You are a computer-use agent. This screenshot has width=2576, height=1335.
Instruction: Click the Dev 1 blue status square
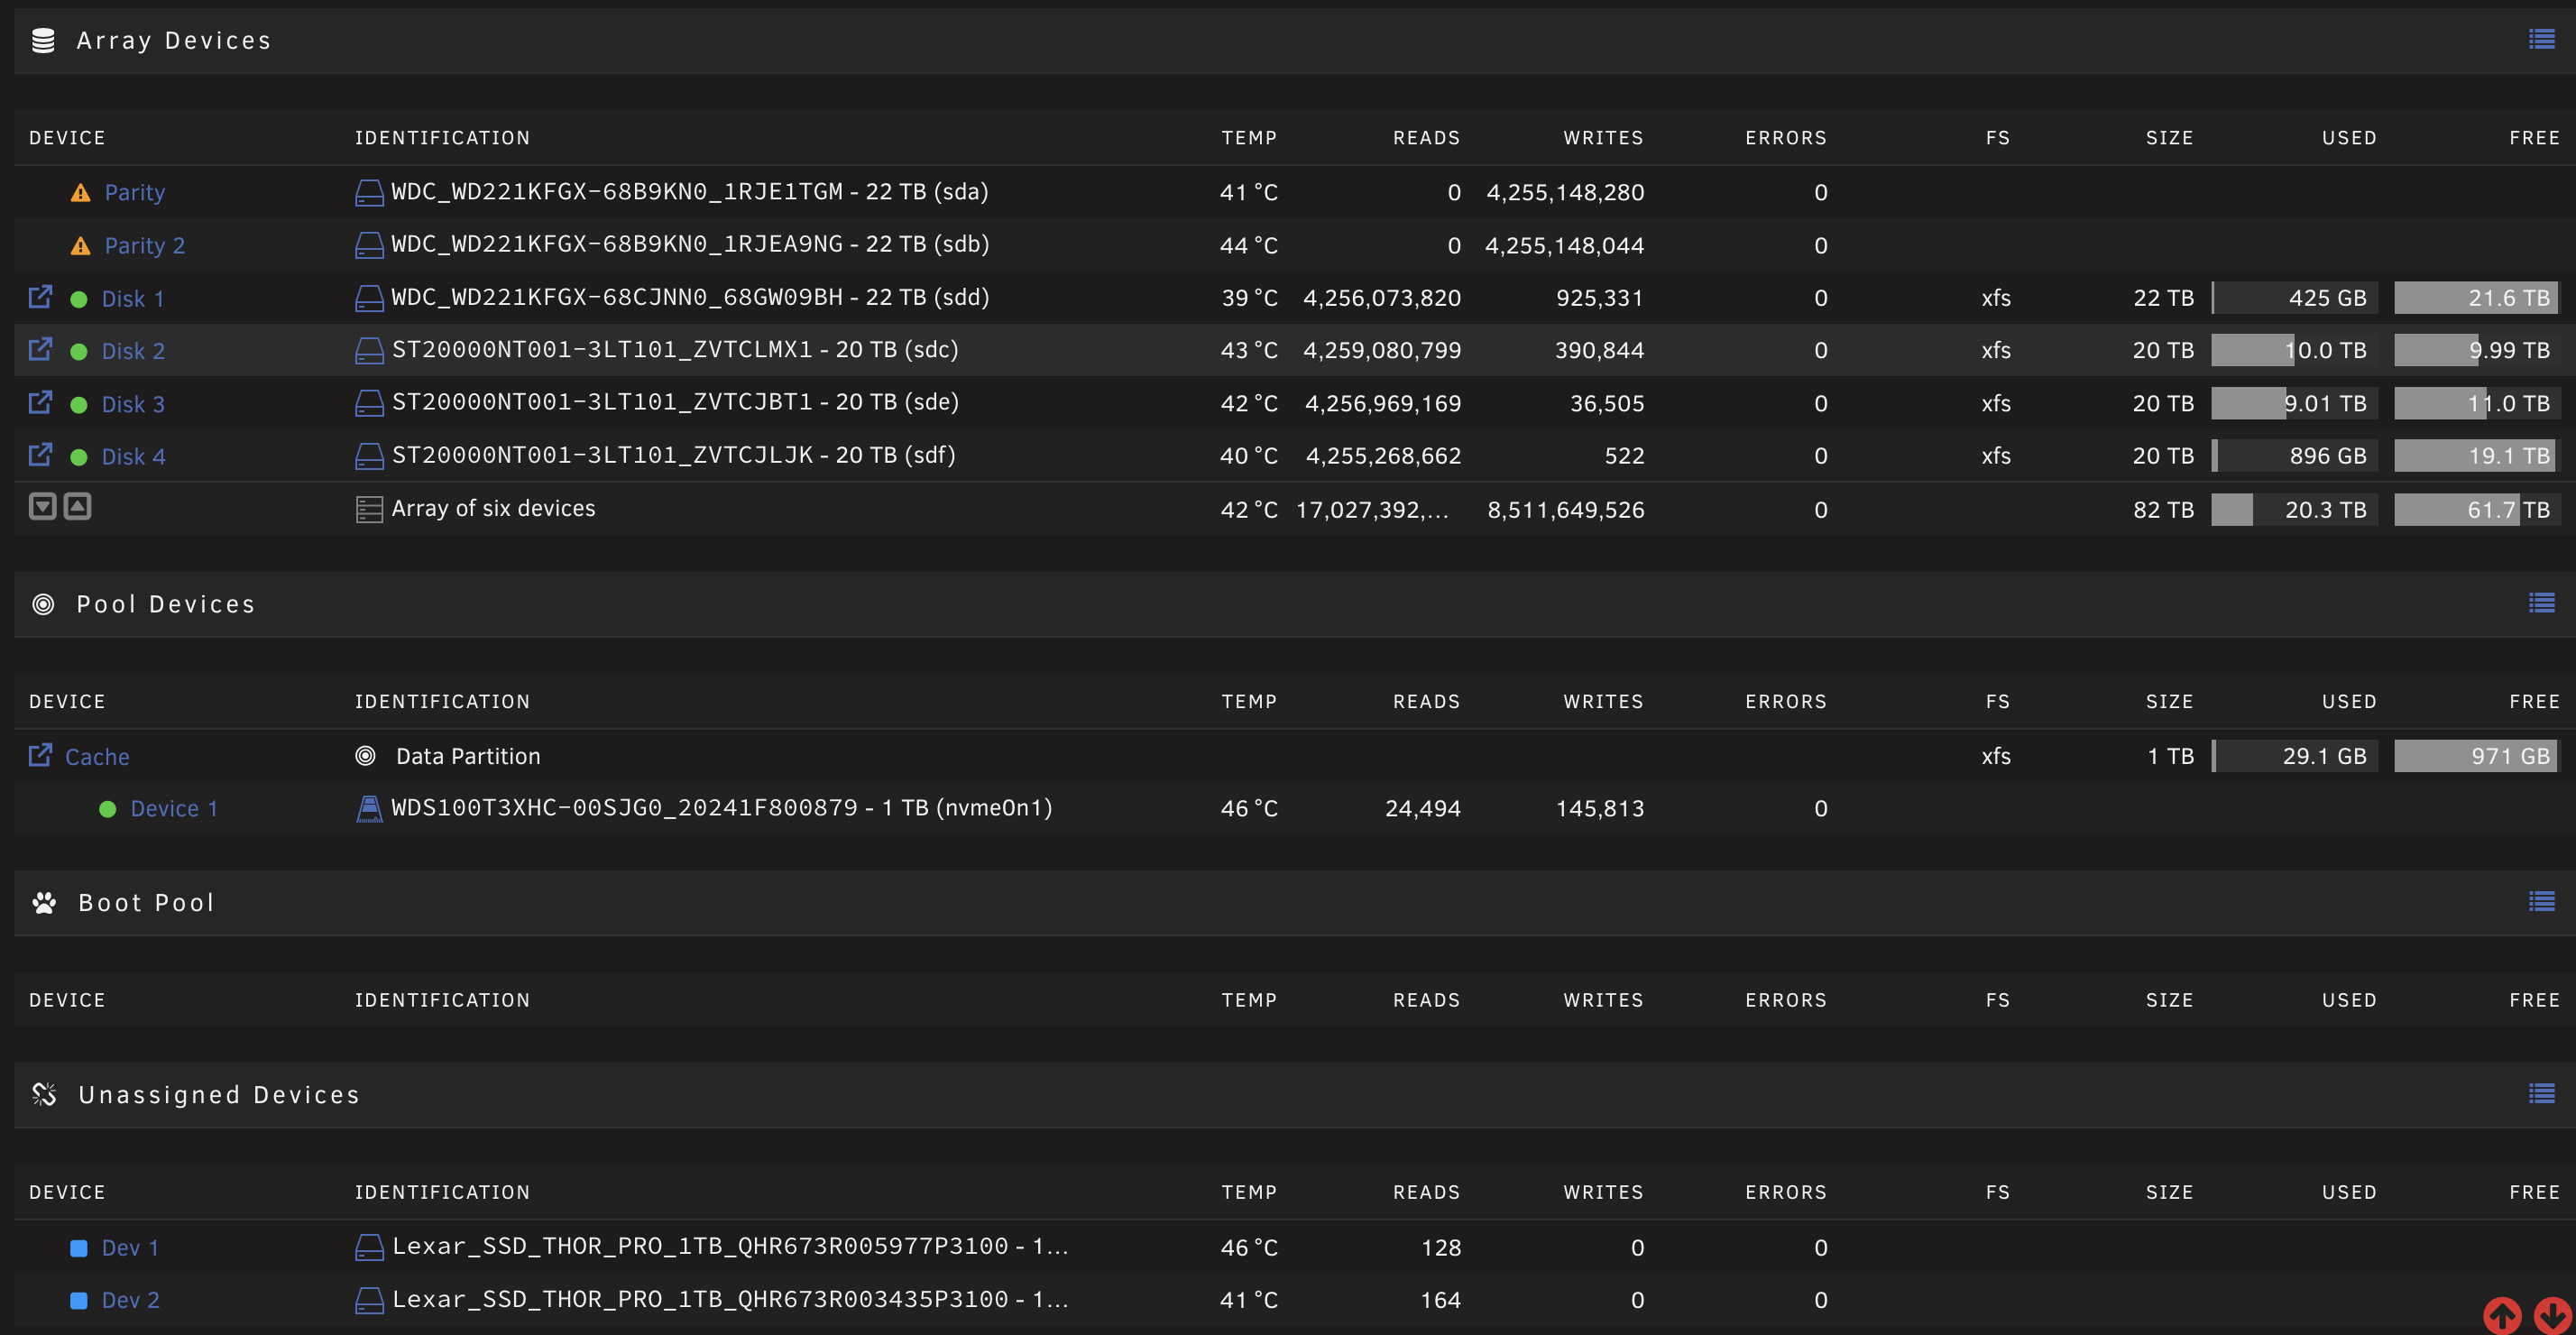tap(79, 1248)
